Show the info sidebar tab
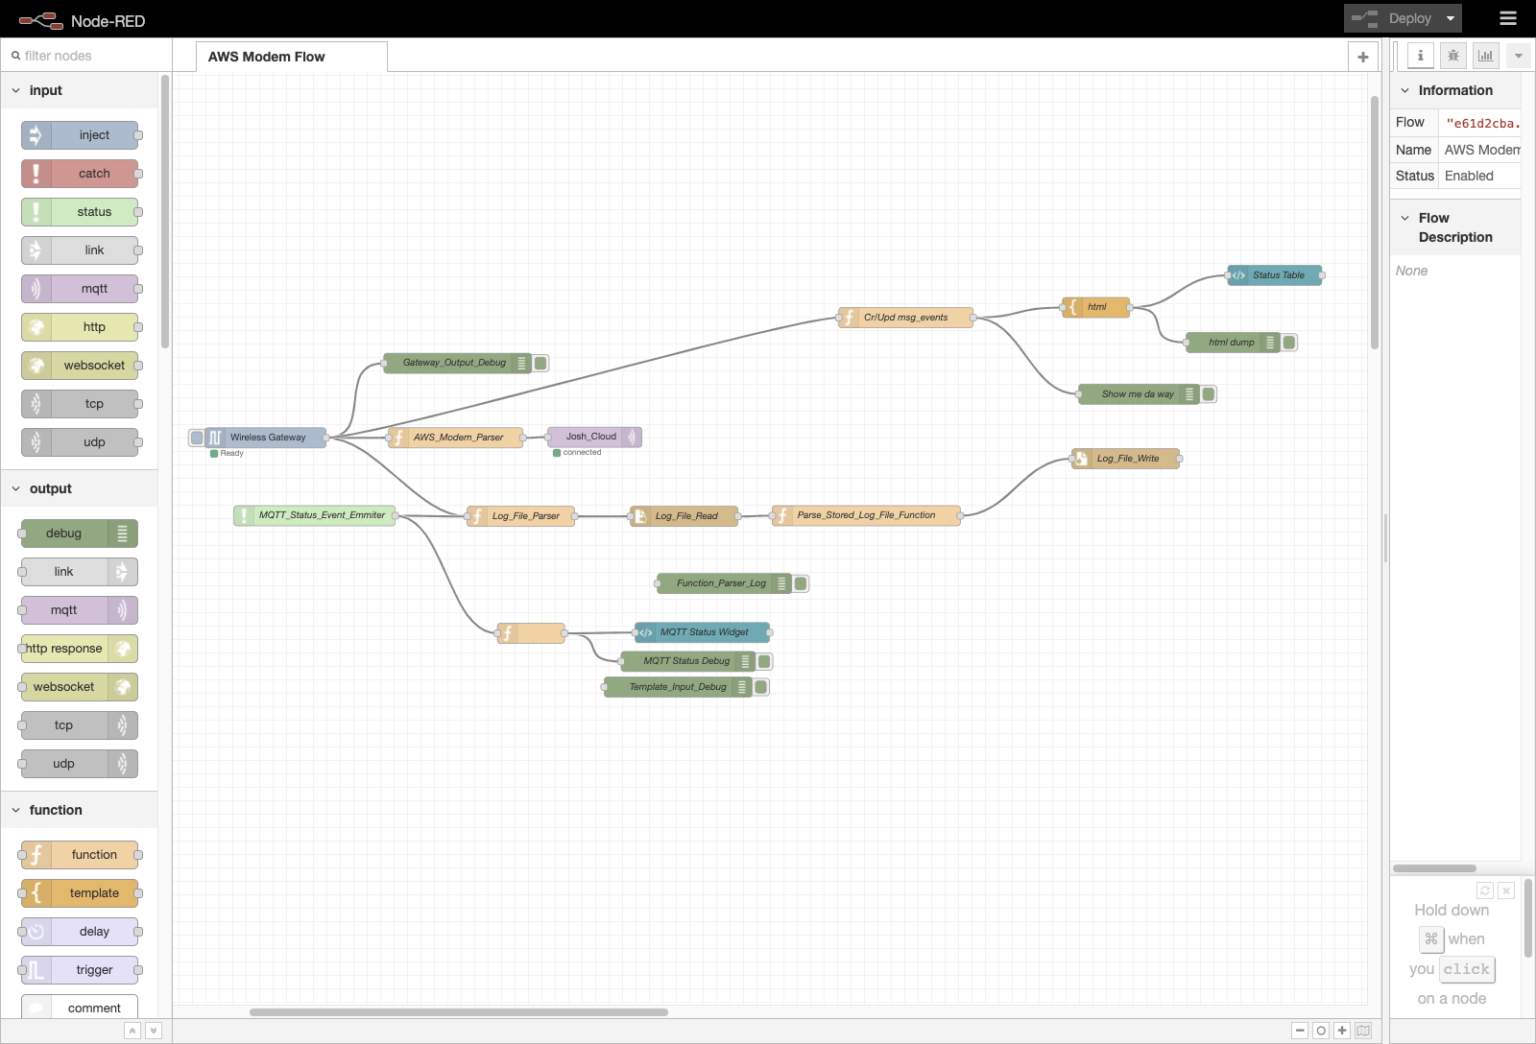The image size is (1536, 1044). (1420, 56)
